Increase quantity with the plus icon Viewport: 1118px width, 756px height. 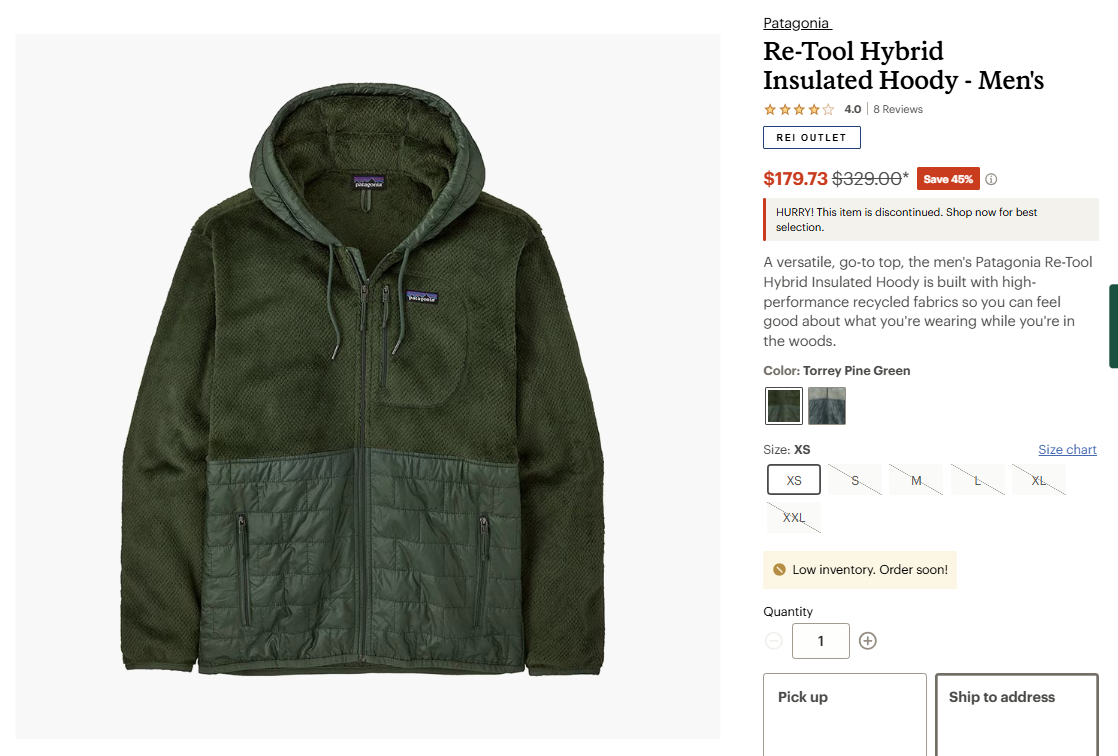[x=867, y=640]
